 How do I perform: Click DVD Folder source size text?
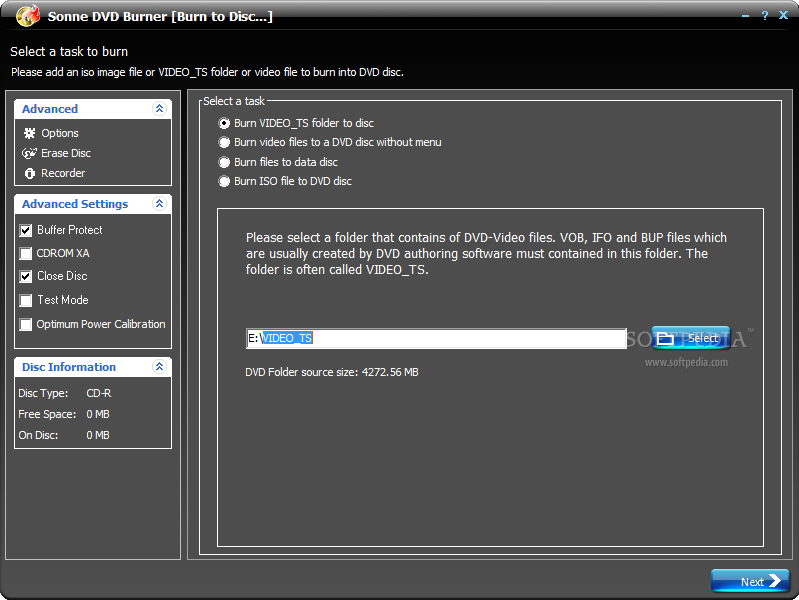click(332, 372)
